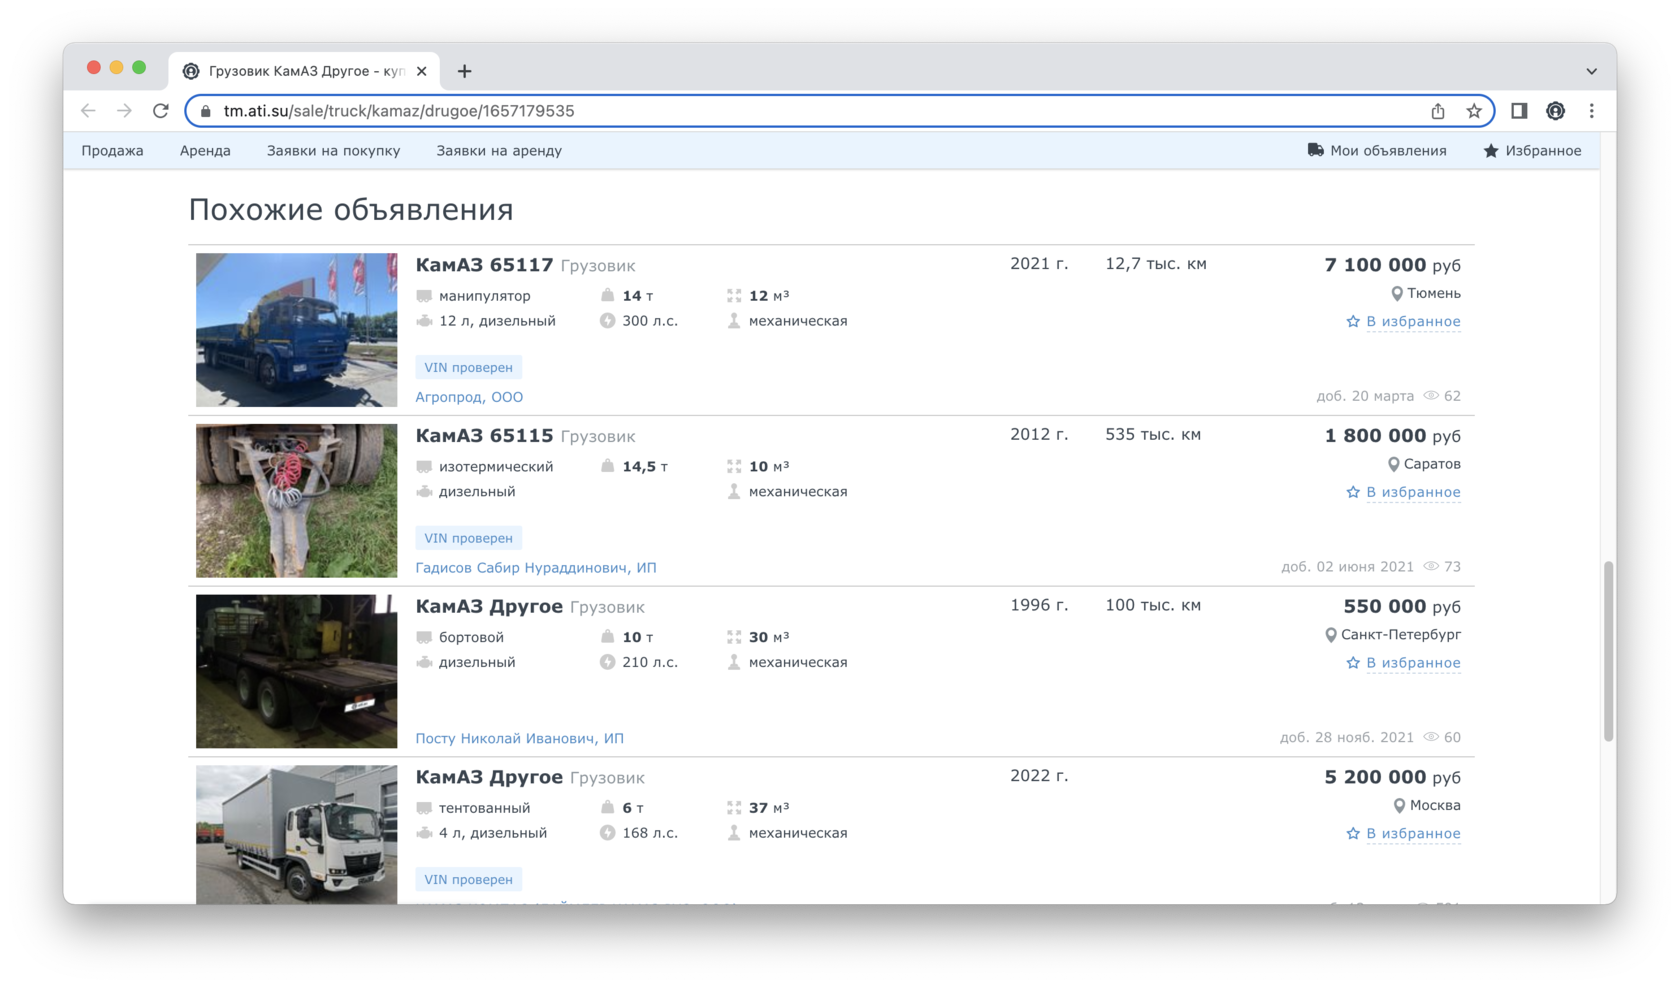Add the Санкт-Петербург listing to favorites
Screen dimensions: 1680x988
1403,663
